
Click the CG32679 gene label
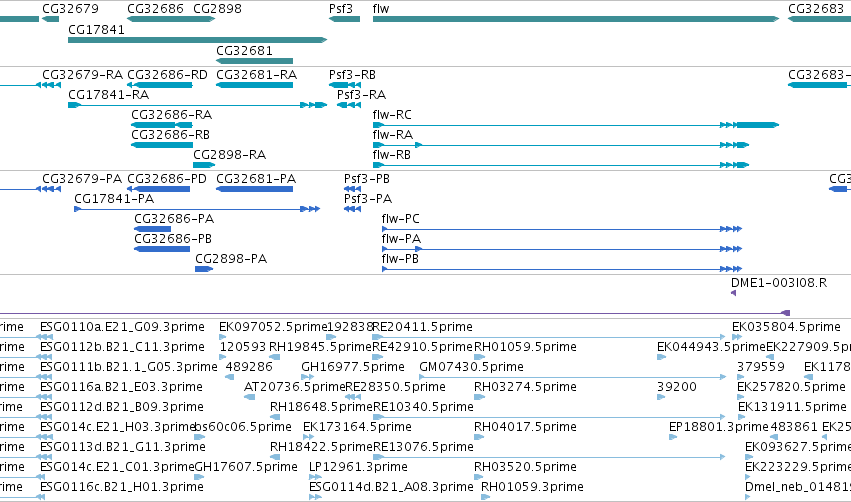coord(71,9)
